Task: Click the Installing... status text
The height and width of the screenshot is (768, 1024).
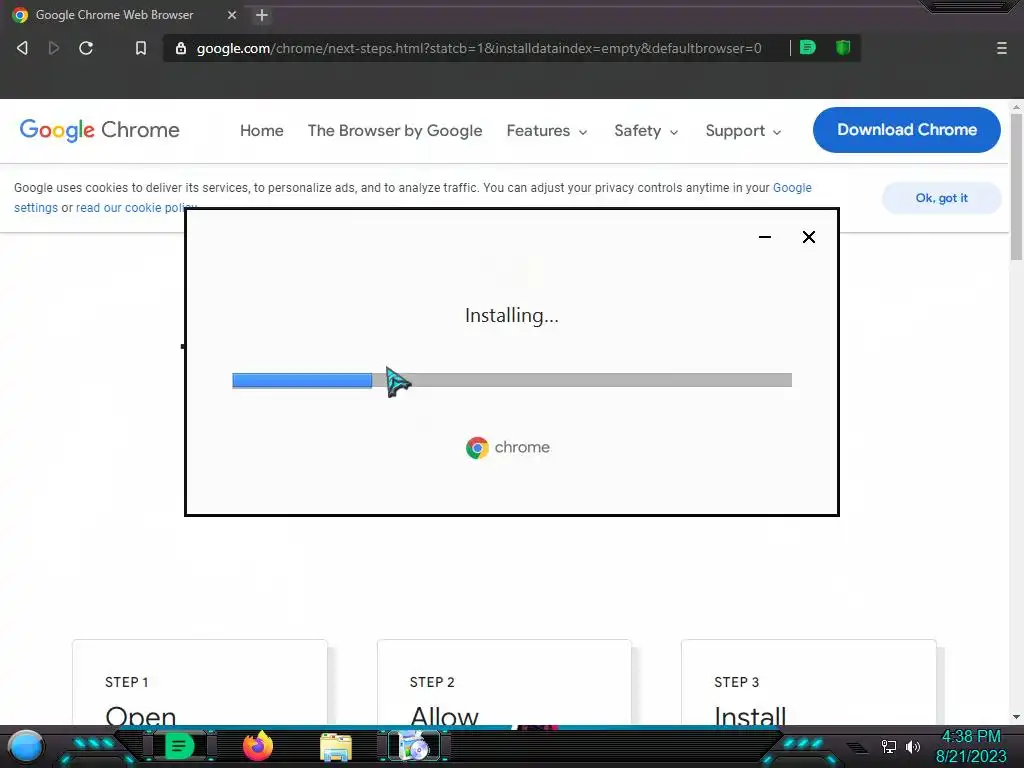Action: click(x=511, y=315)
